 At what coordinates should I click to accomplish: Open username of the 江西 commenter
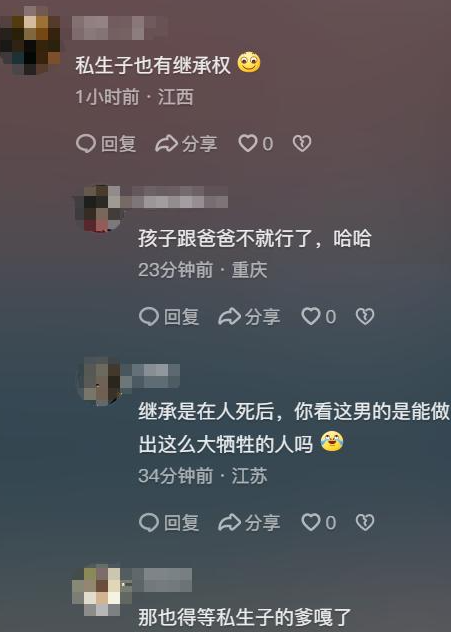coord(119,27)
